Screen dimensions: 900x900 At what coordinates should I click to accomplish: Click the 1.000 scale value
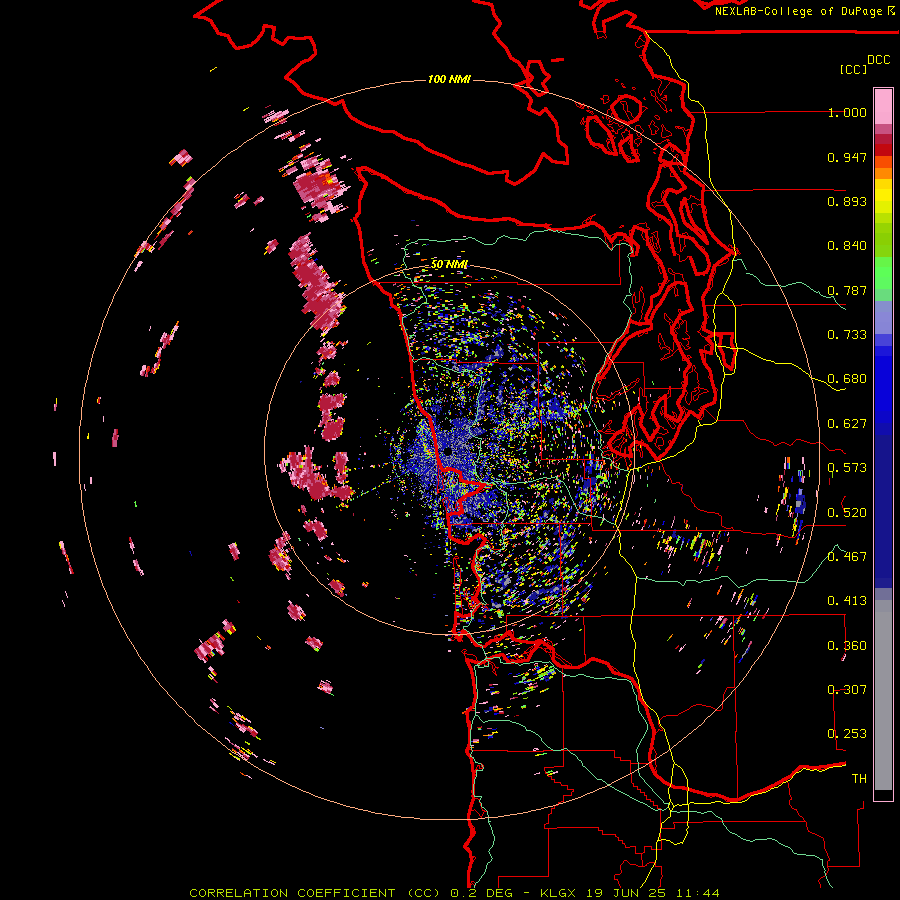(x=847, y=112)
